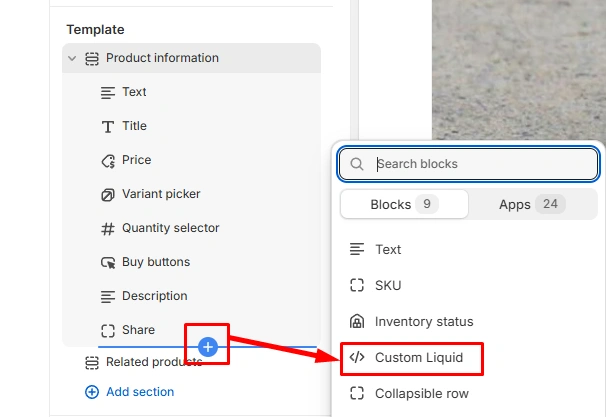Switch to the Apps tab
The width and height of the screenshot is (606, 417).
[x=532, y=204]
